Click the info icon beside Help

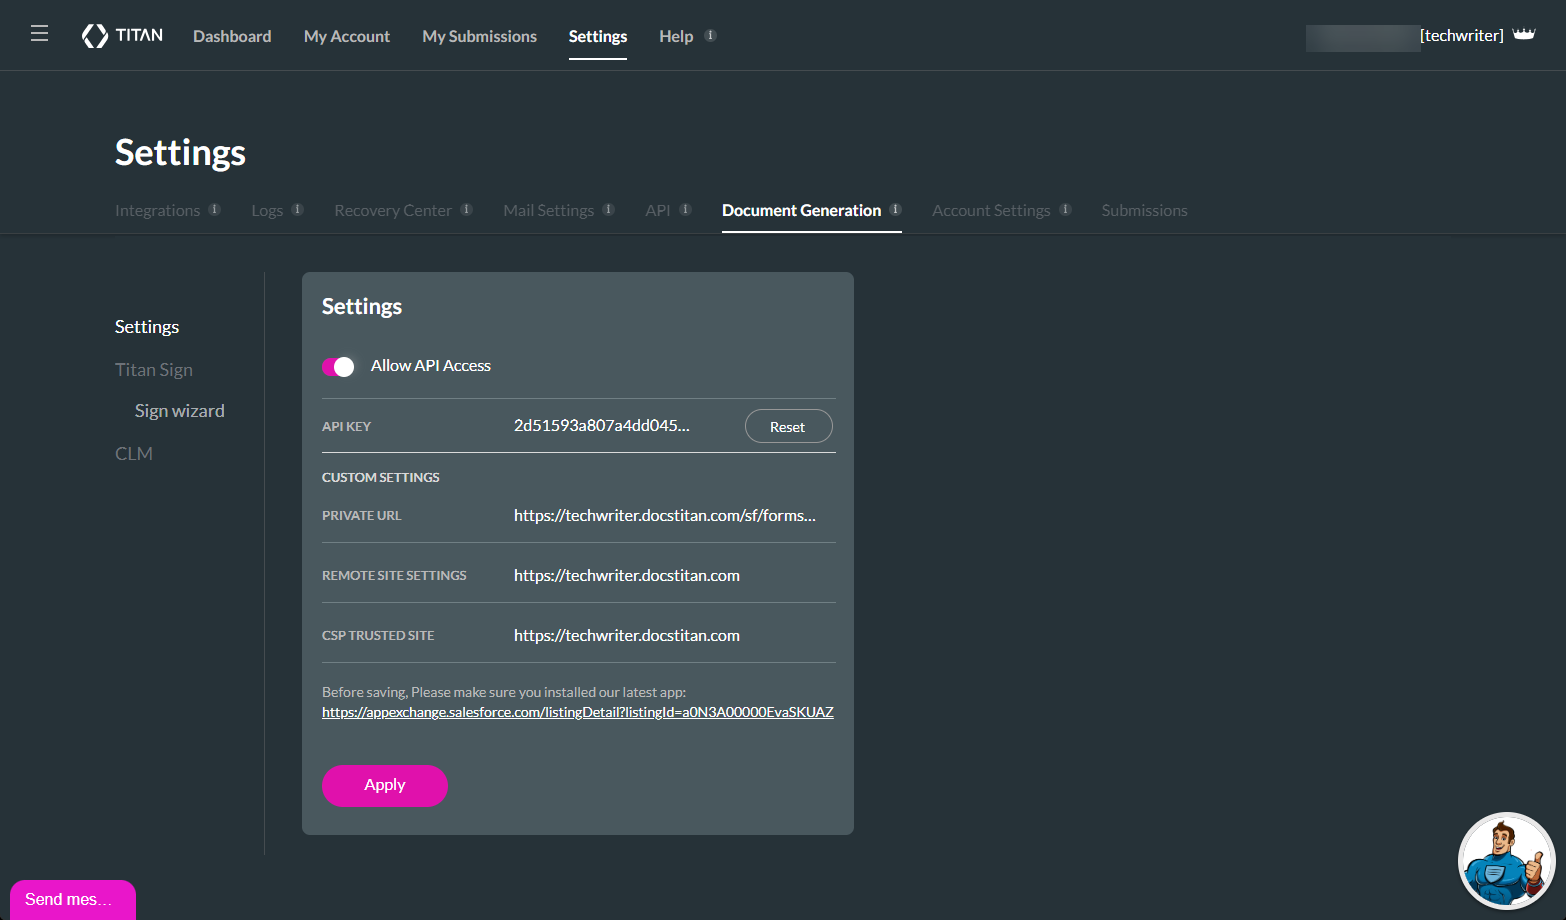click(710, 35)
